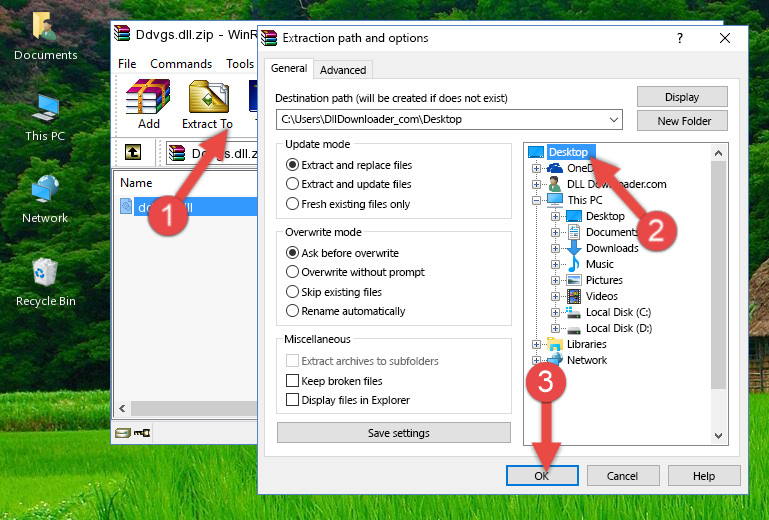
Task: Switch to the Advanced tab
Action: click(x=343, y=70)
